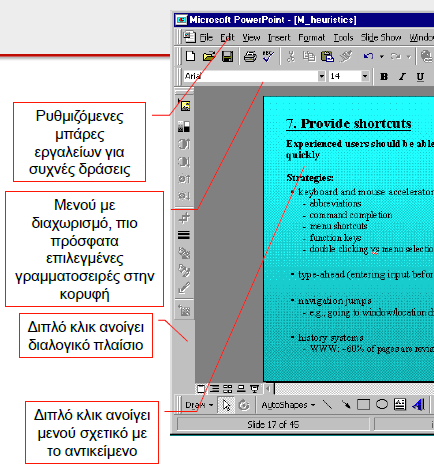Click the Recolor Picture icon

[184, 253]
